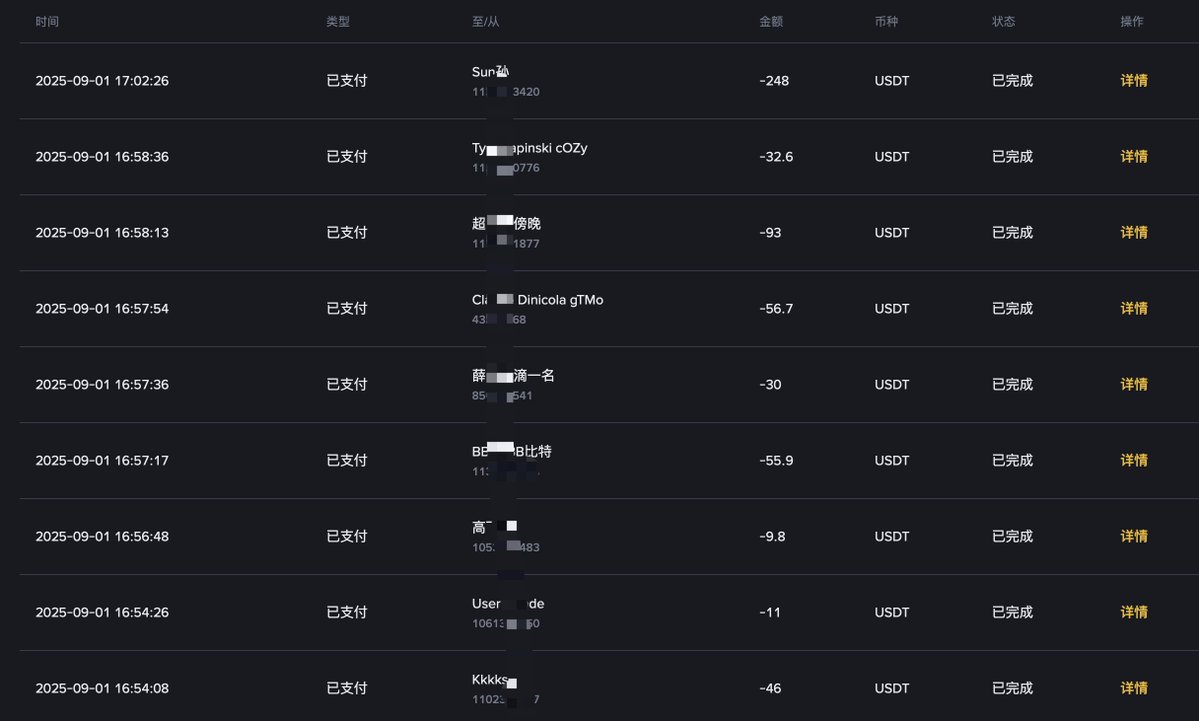Click the 币种 column header
This screenshot has width=1199, height=721.
[x=886, y=21]
